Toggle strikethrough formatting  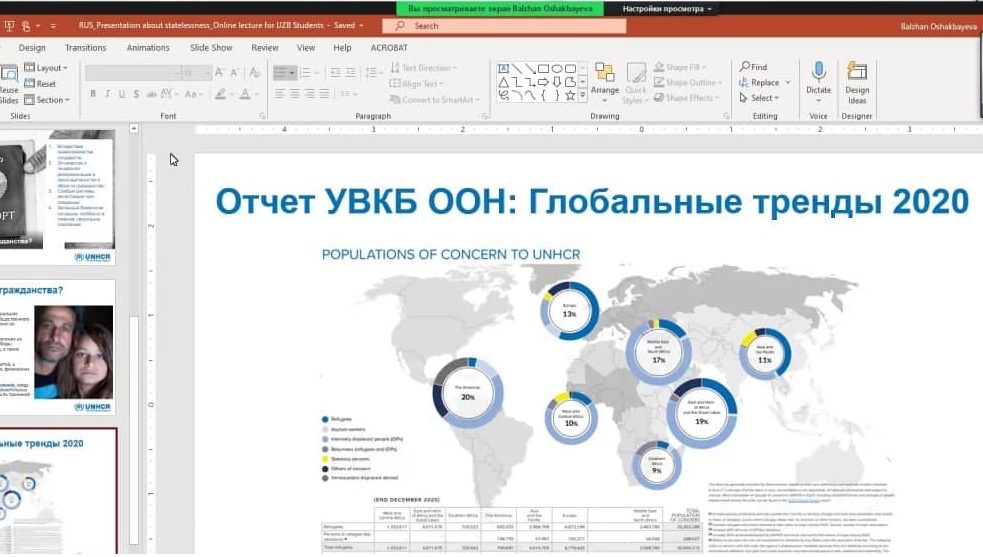point(151,94)
